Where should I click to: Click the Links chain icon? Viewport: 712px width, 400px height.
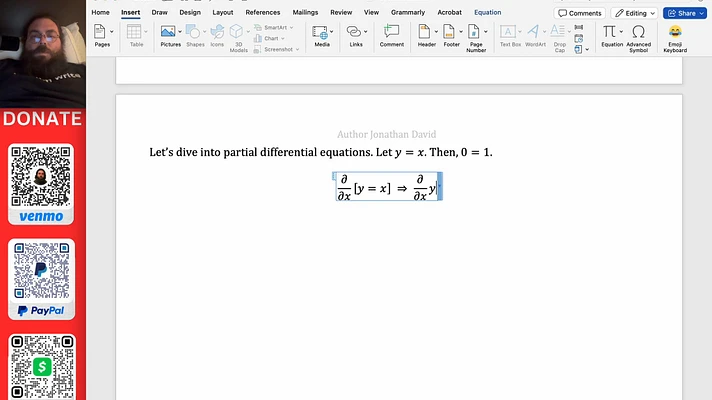(x=353, y=32)
